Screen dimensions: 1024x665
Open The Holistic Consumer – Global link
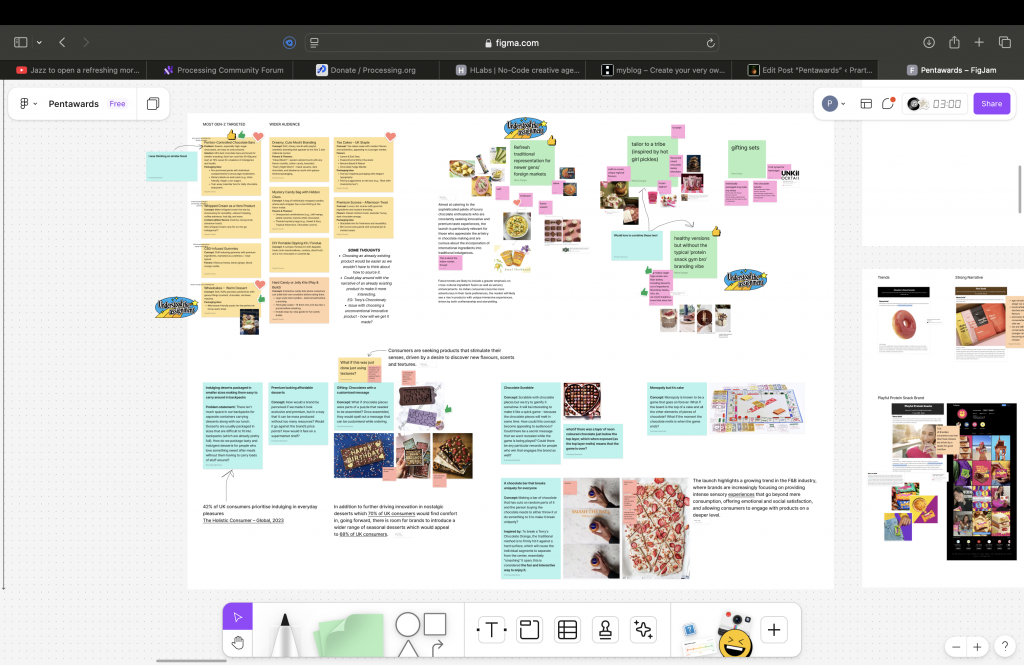(243, 521)
